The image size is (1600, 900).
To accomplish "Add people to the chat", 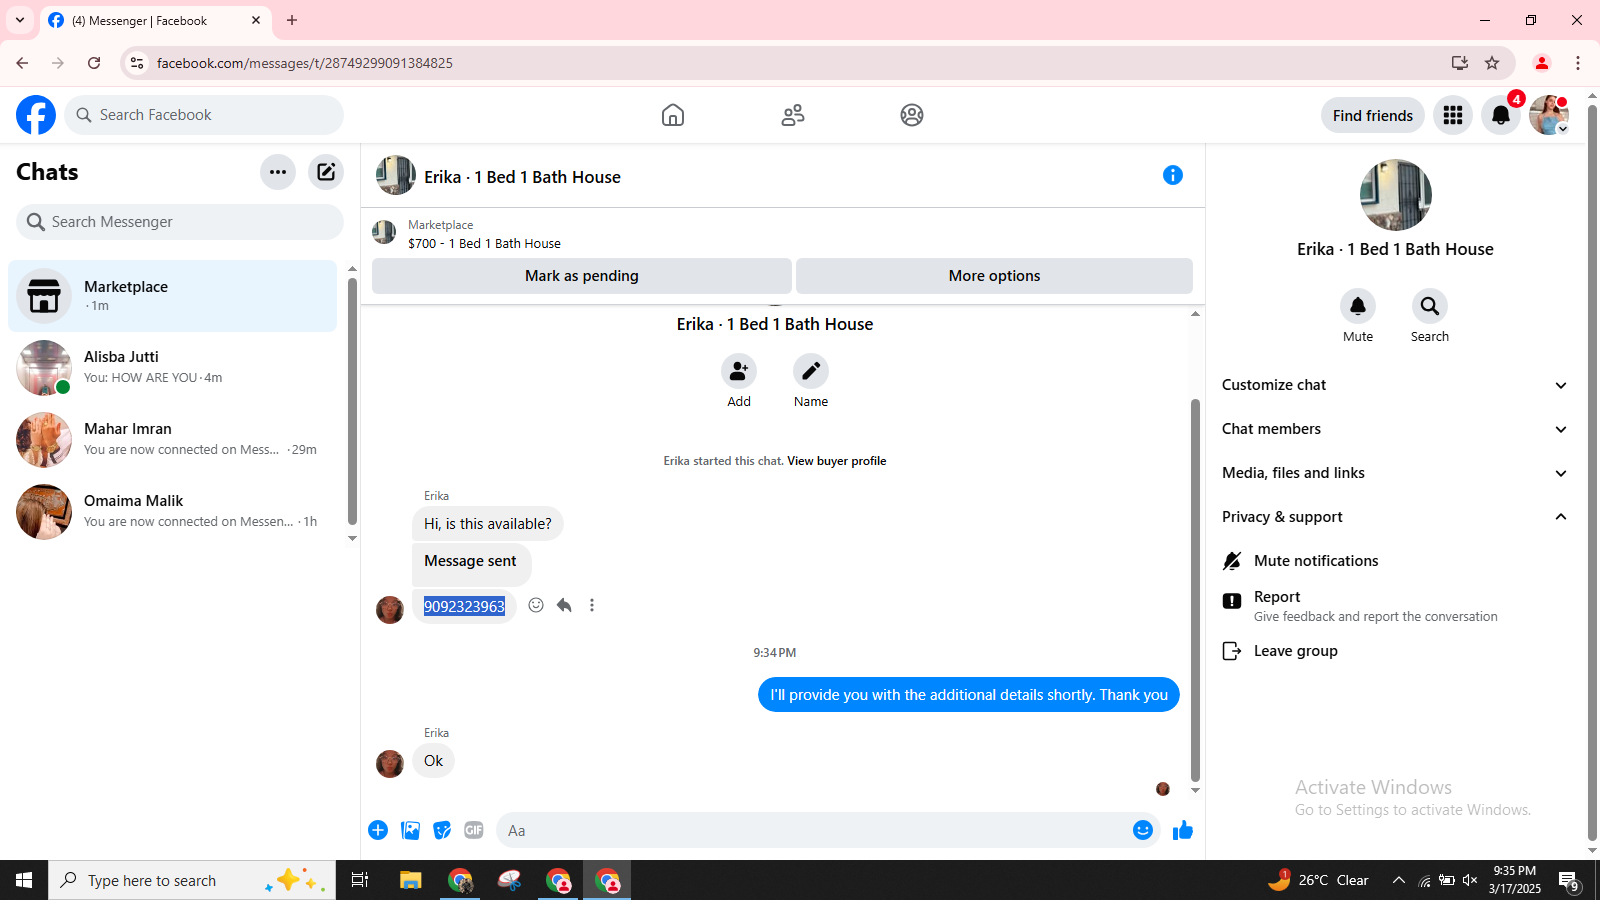I will pyautogui.click(x=739, y=371).
